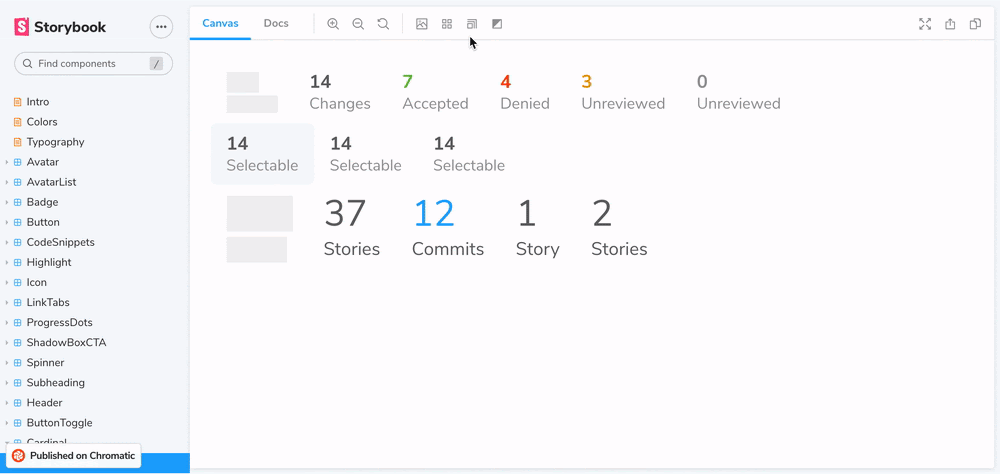Image resolution: width=1000 pixels, height=474 pixels.
Task: Click the zoom in icon
Action: coord(333,24)
